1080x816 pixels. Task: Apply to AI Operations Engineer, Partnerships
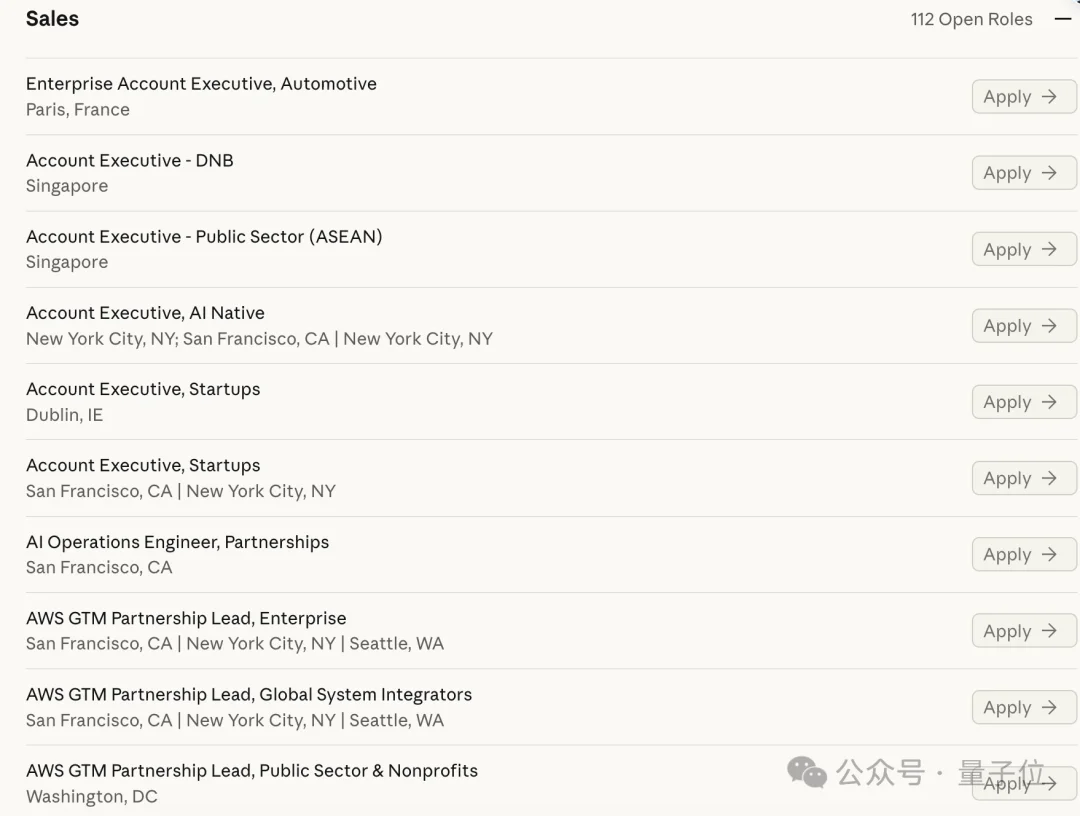1024,554
